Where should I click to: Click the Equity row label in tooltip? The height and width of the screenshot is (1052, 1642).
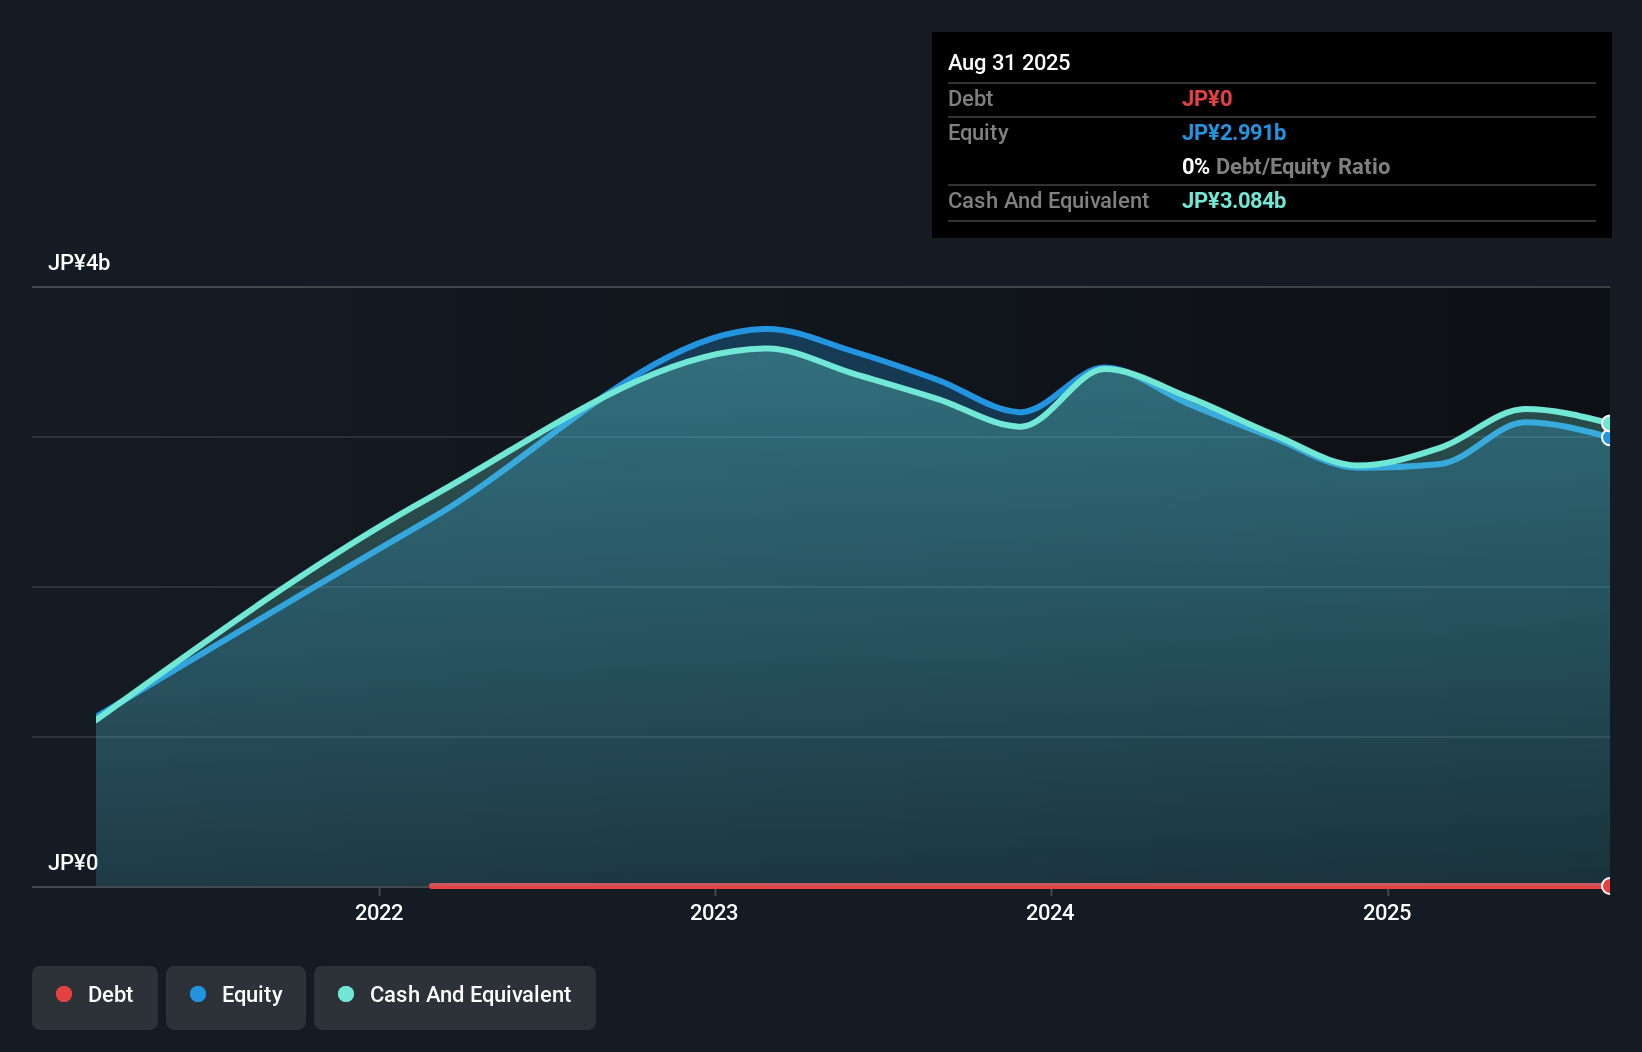[x=978, y=132]
